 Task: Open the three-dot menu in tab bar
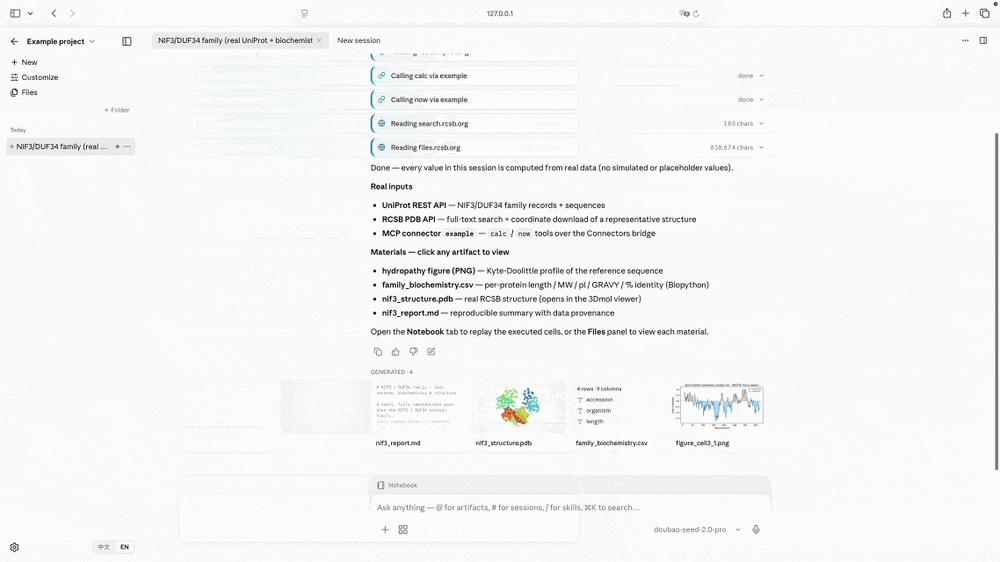(965, 40)
